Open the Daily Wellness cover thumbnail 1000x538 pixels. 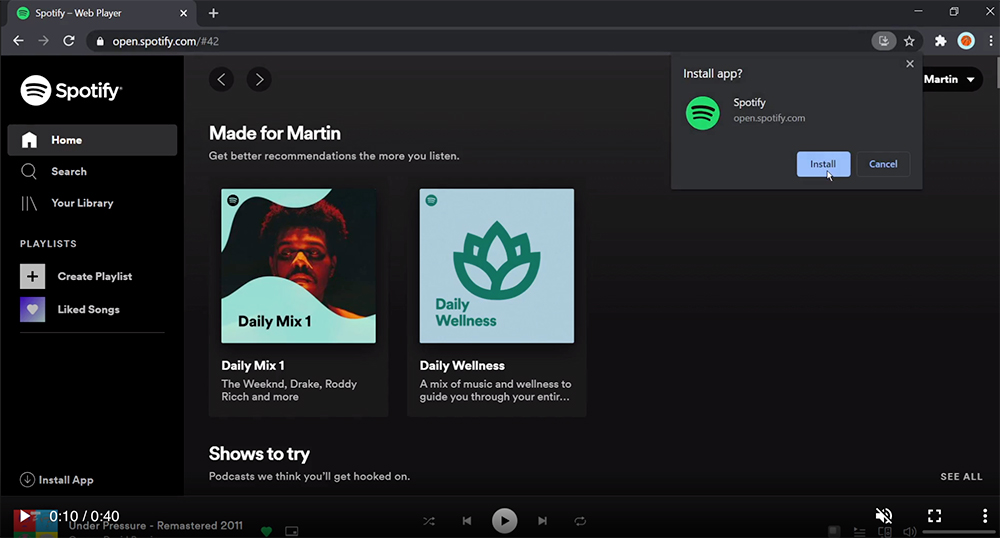[497, 266]
